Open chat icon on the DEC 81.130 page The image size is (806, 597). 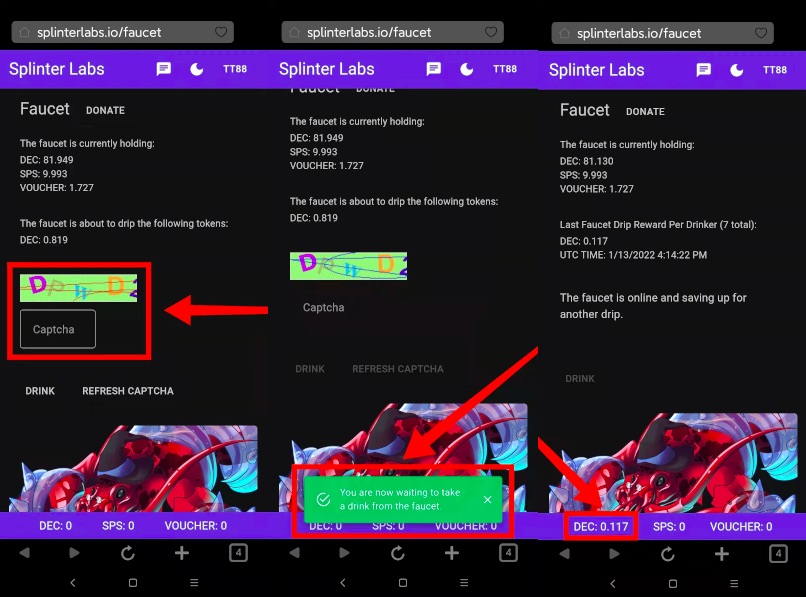point(703,70)
